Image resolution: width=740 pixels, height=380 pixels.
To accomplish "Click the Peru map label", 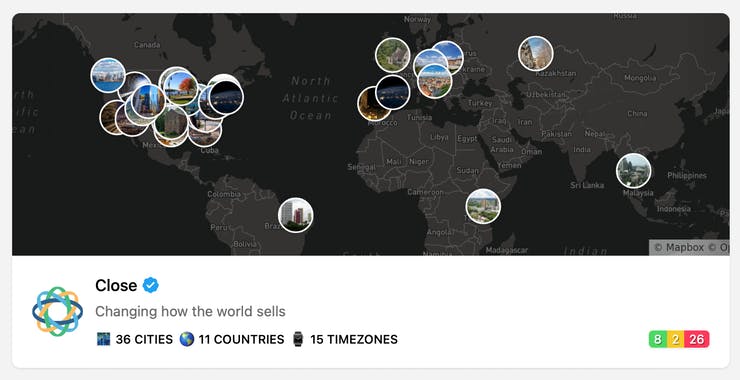I will [219, 227].
